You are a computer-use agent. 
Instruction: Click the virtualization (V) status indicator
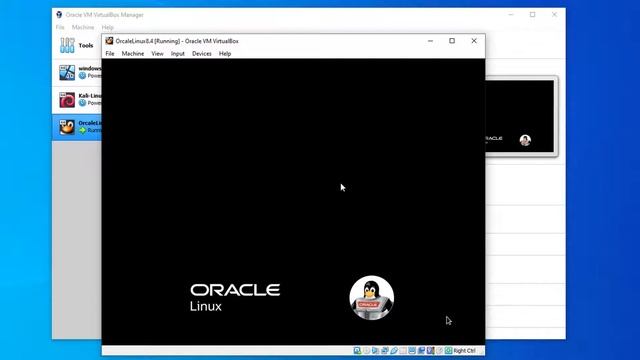[431, 351]
